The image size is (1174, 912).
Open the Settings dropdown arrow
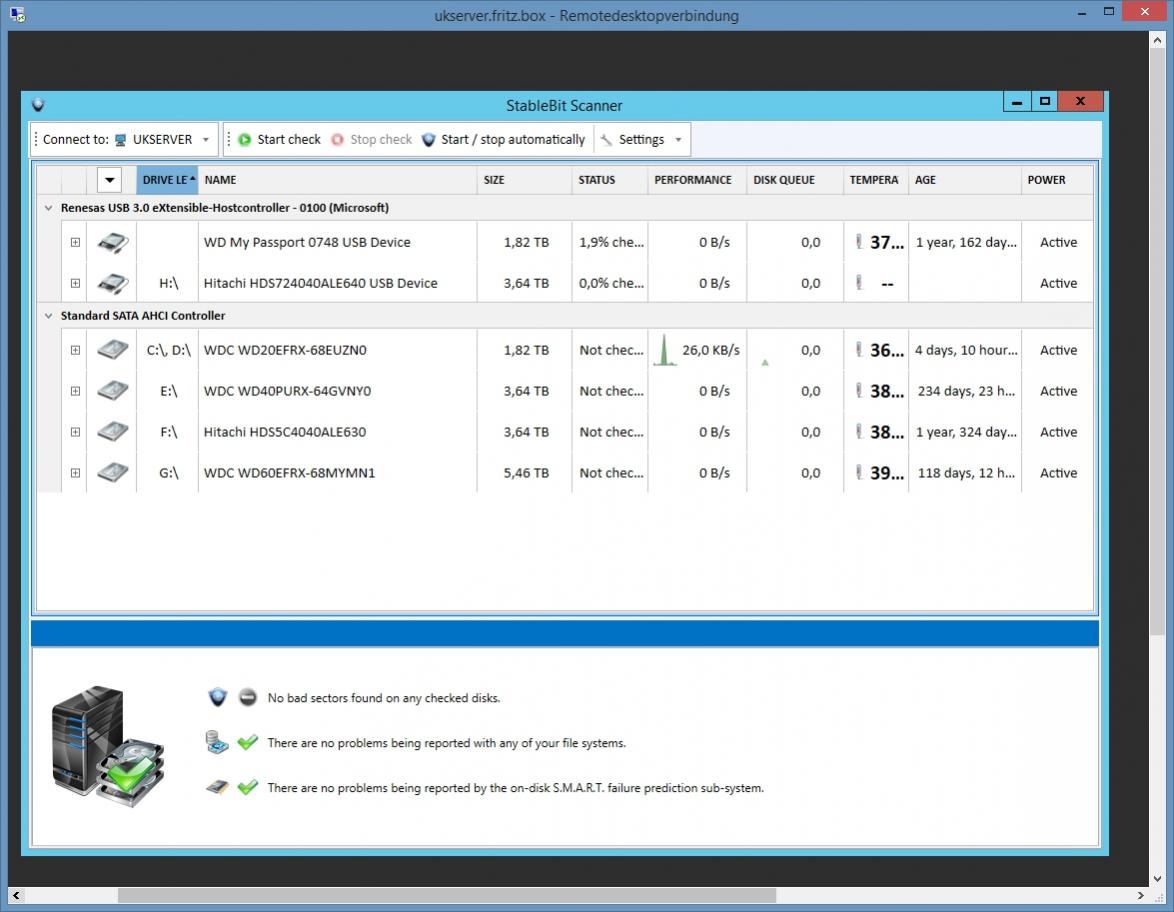[678, 140]
